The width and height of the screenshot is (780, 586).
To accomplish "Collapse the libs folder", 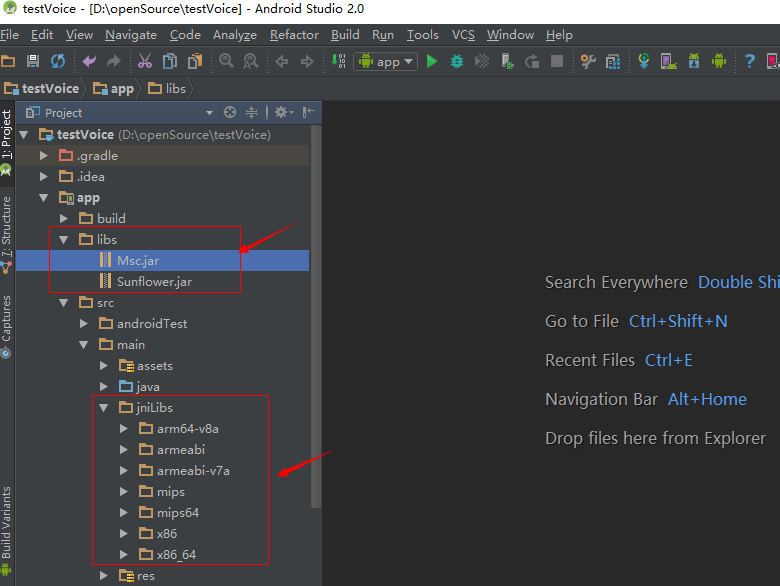I will point(64,240).
